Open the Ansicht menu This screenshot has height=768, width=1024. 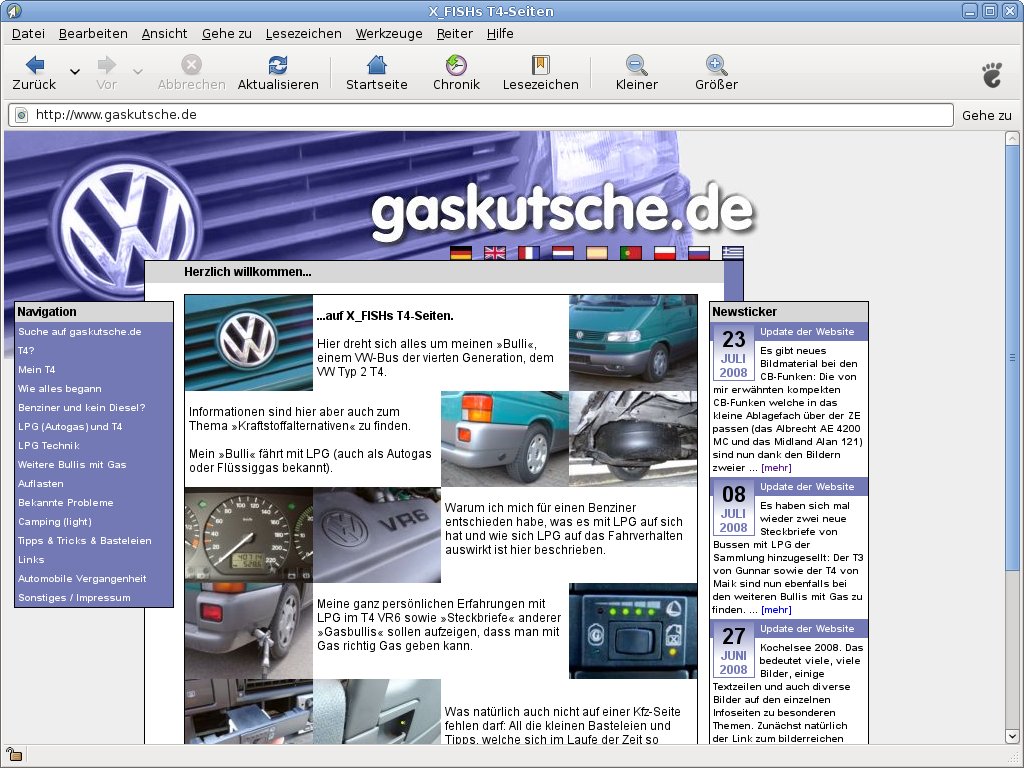(164, 33)
